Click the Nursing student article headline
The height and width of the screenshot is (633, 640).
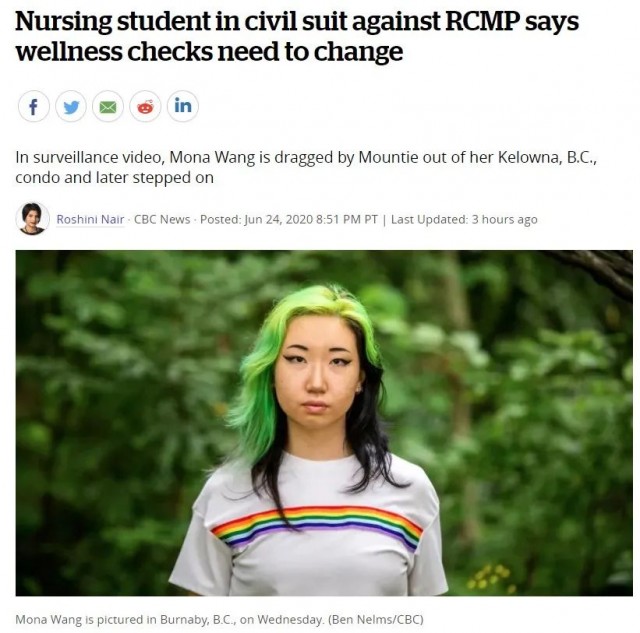click(x=297, y=36)
